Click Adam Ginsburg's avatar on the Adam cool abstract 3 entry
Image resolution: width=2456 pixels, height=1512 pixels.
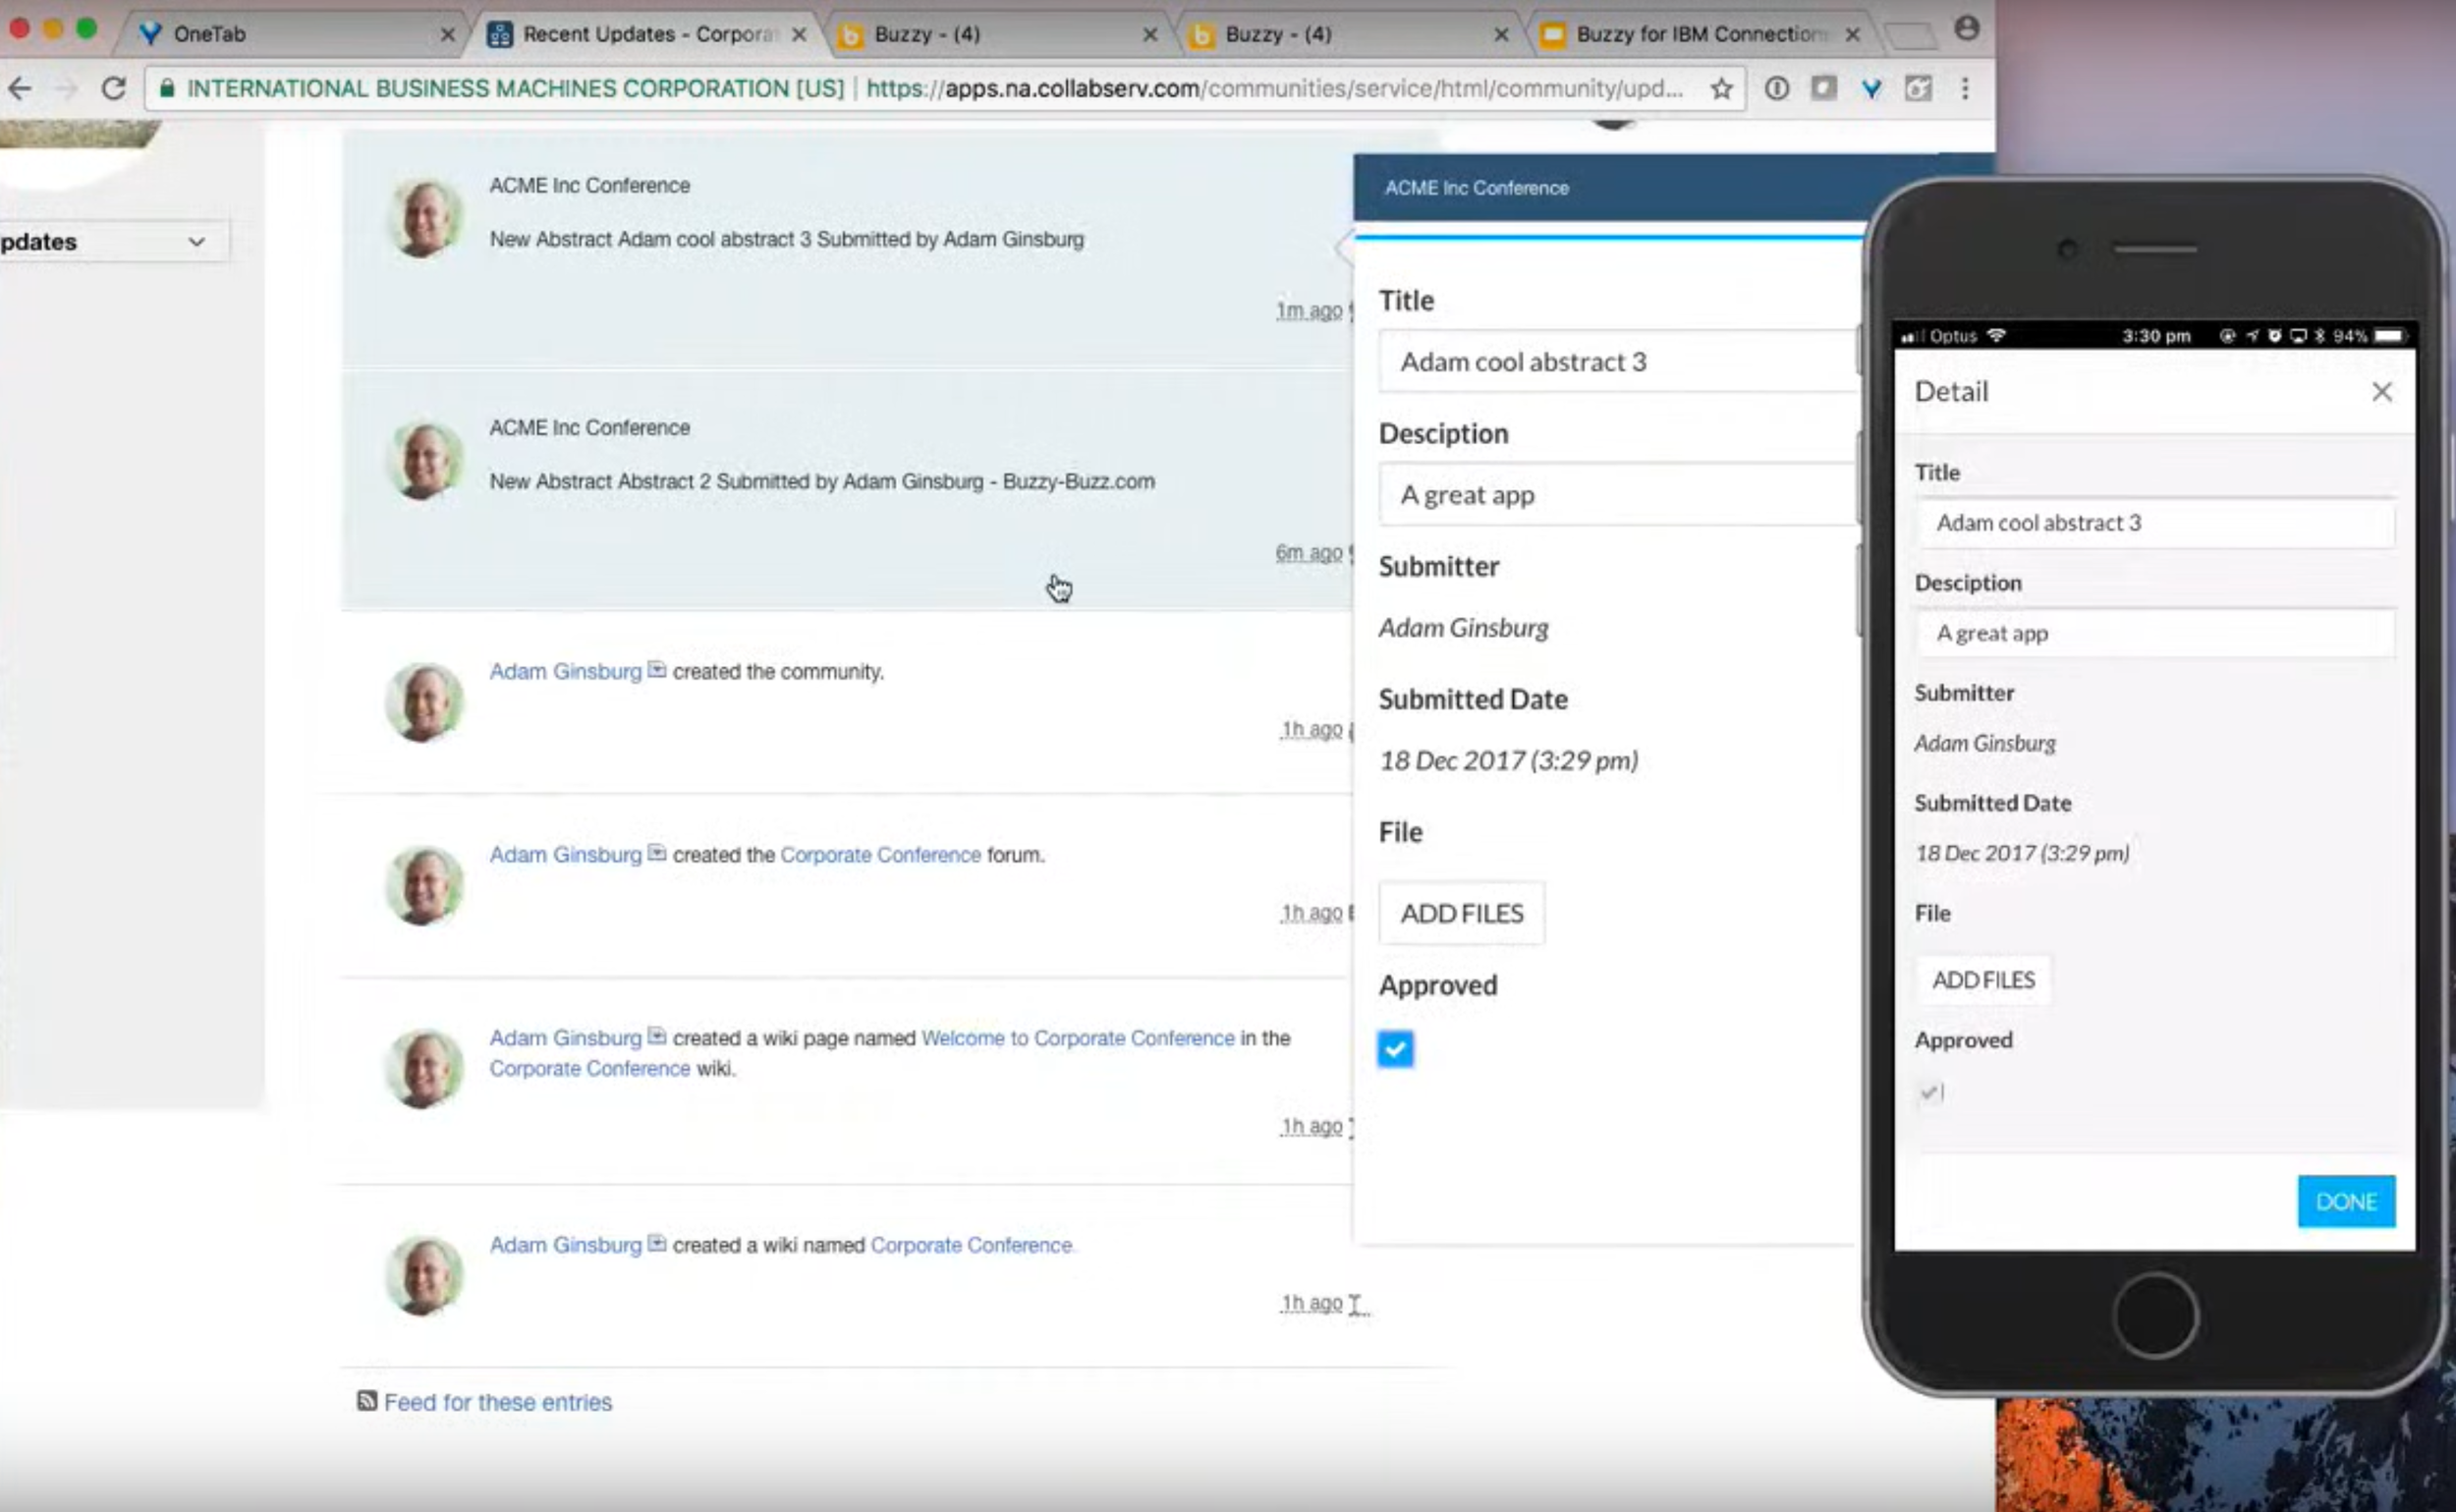click(424, 217)
